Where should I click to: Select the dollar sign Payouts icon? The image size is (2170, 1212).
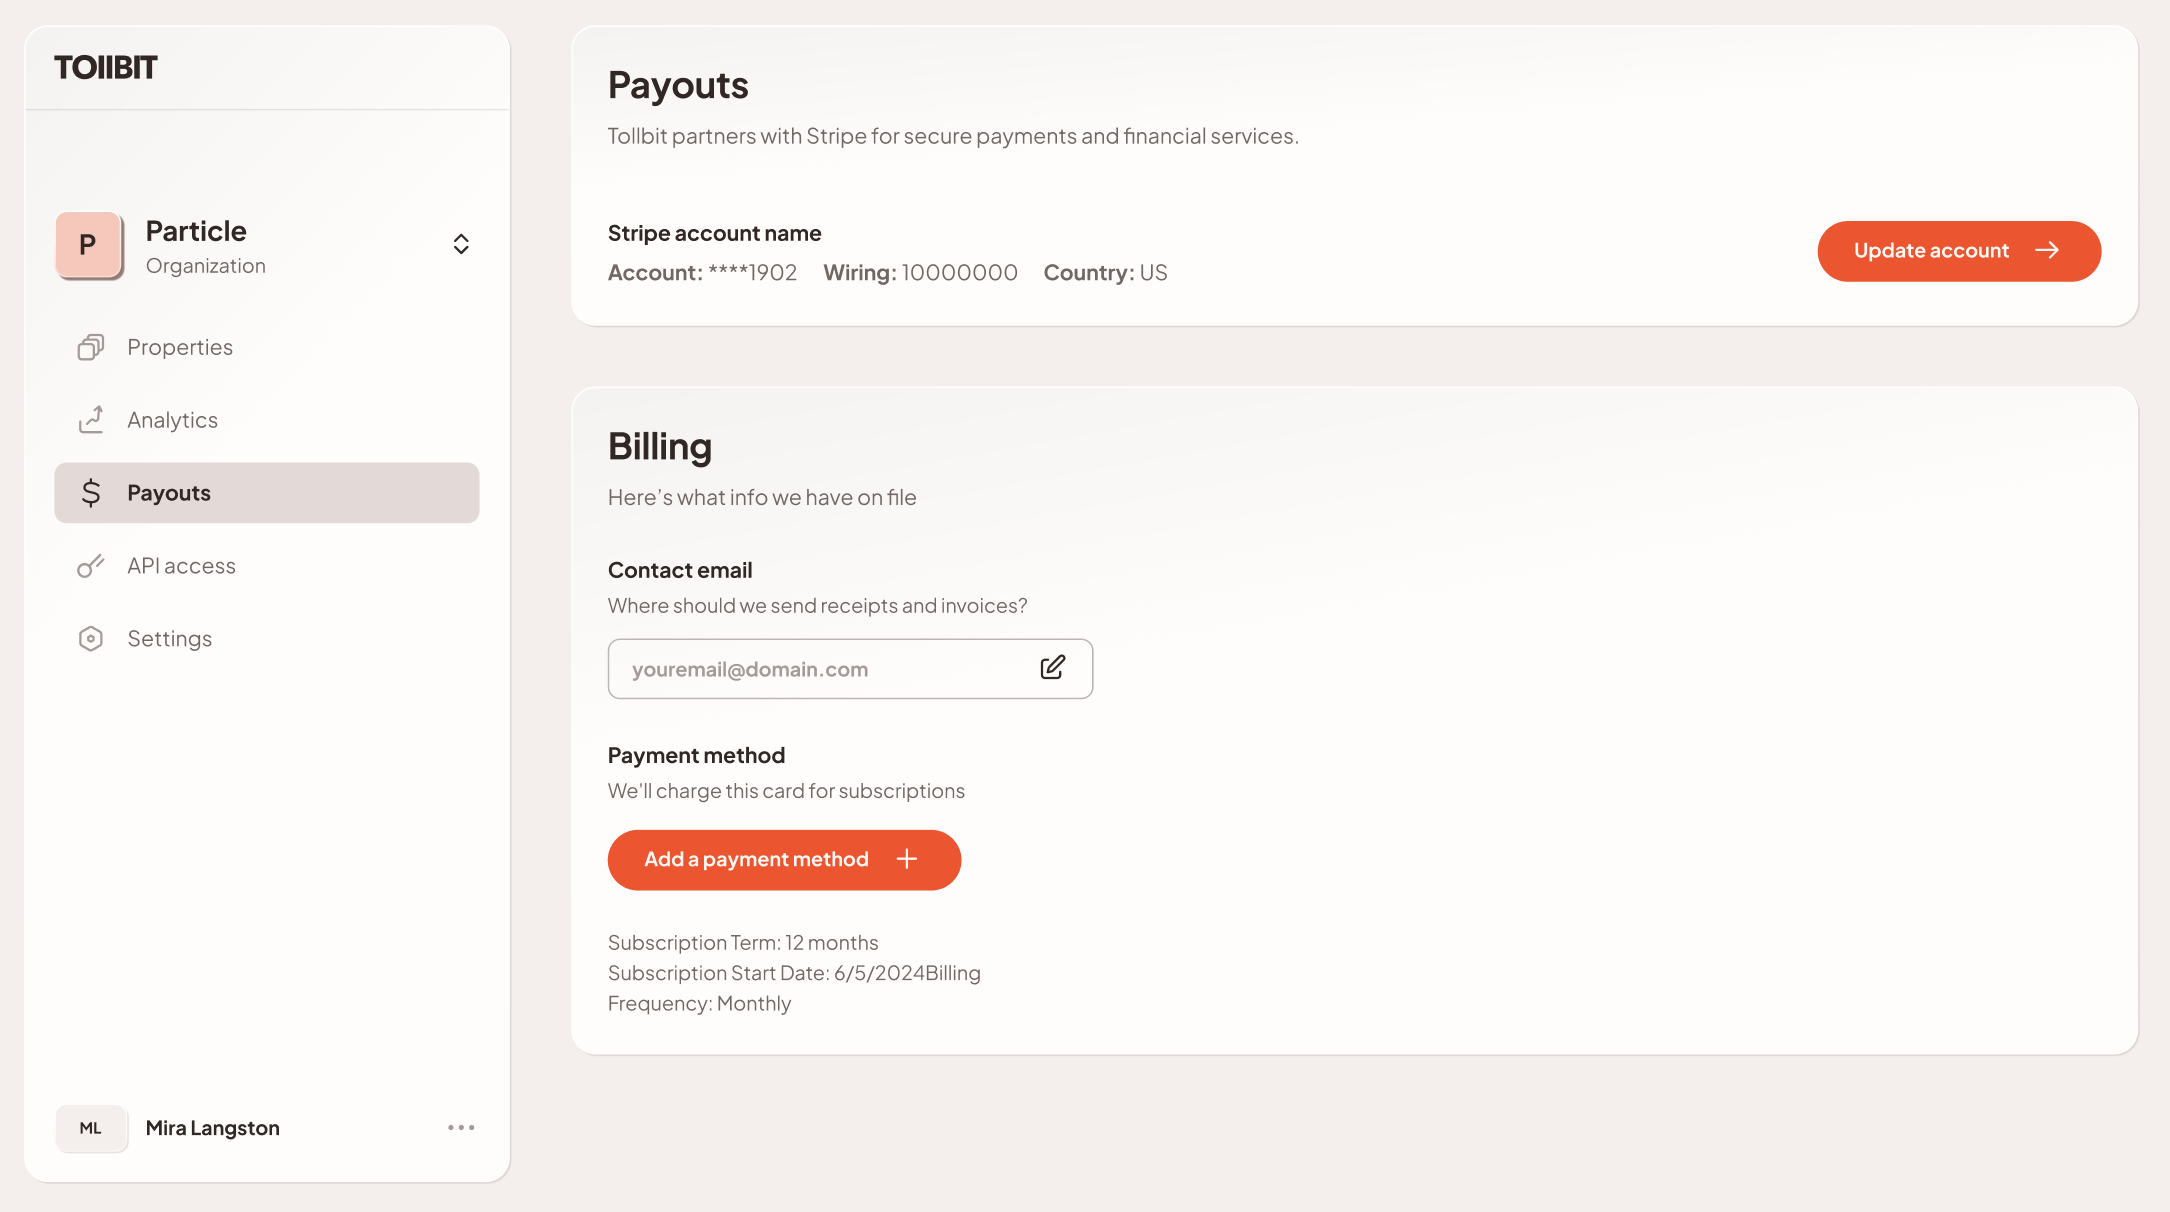[x=91, y=493]
